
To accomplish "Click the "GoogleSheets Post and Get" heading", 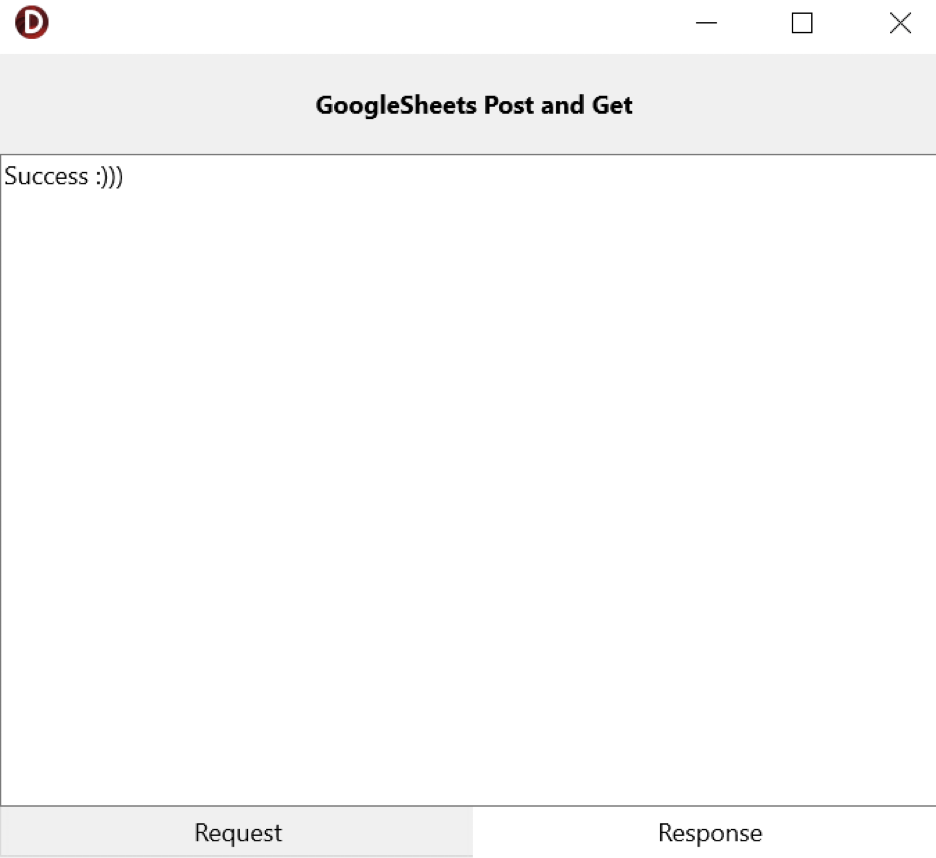I will [474, 105].
